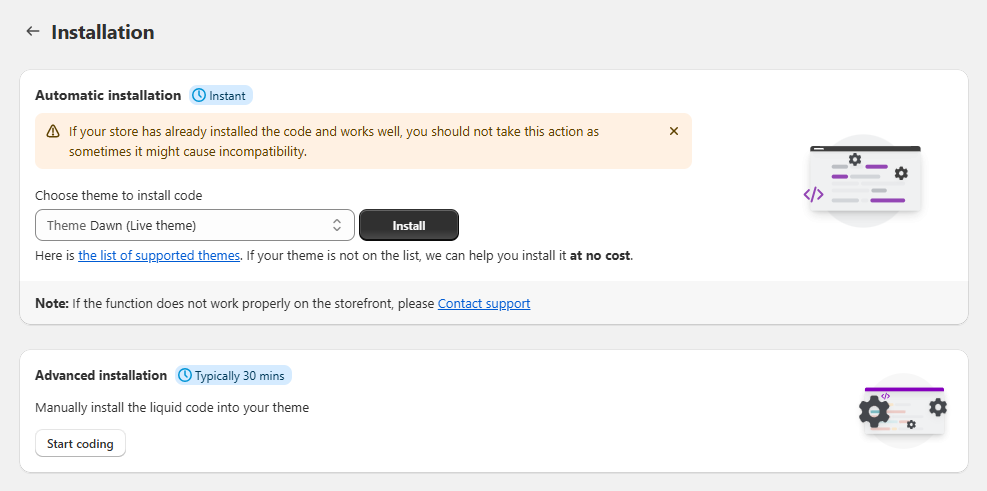Image resolution: width=987 pixels, height=491 pixels.
Task: Click the Instant badge label
Action: 228,96
